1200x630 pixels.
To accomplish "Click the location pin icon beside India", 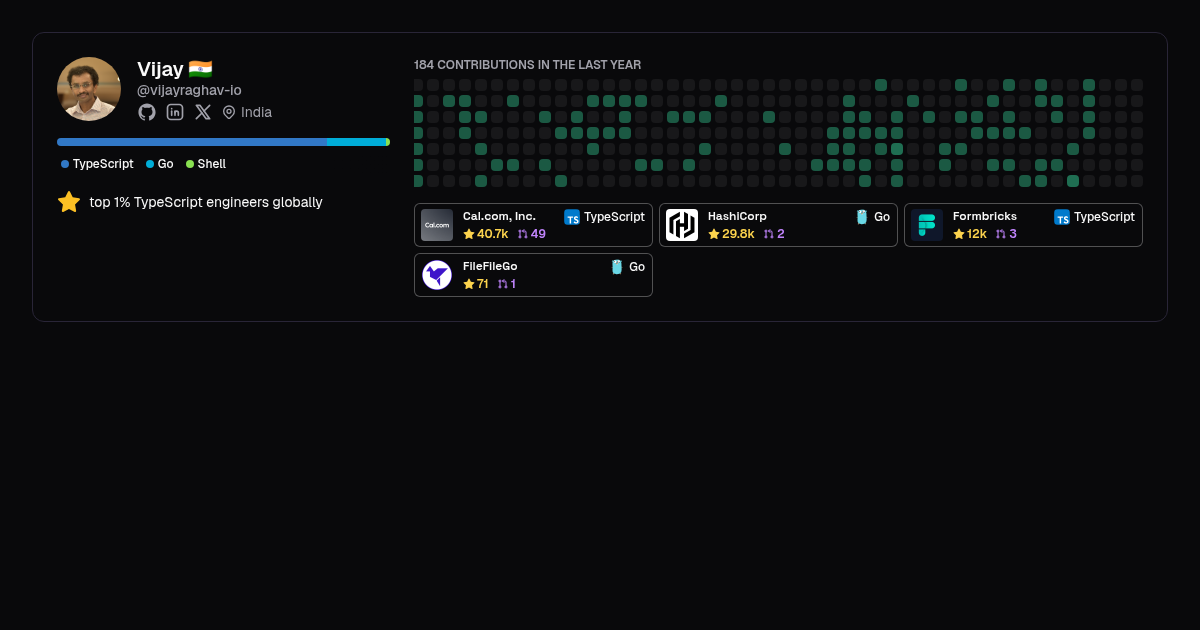I will coord(229,112).
